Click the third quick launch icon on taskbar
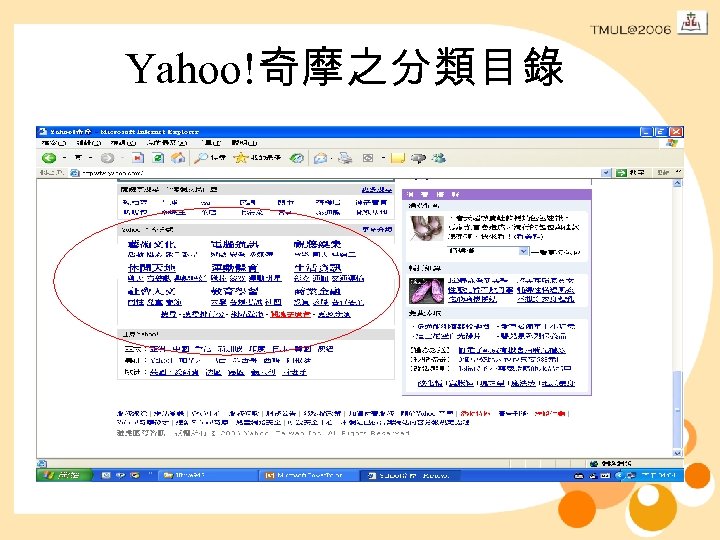This screenshot has height=540, width=720. point(135,475)
